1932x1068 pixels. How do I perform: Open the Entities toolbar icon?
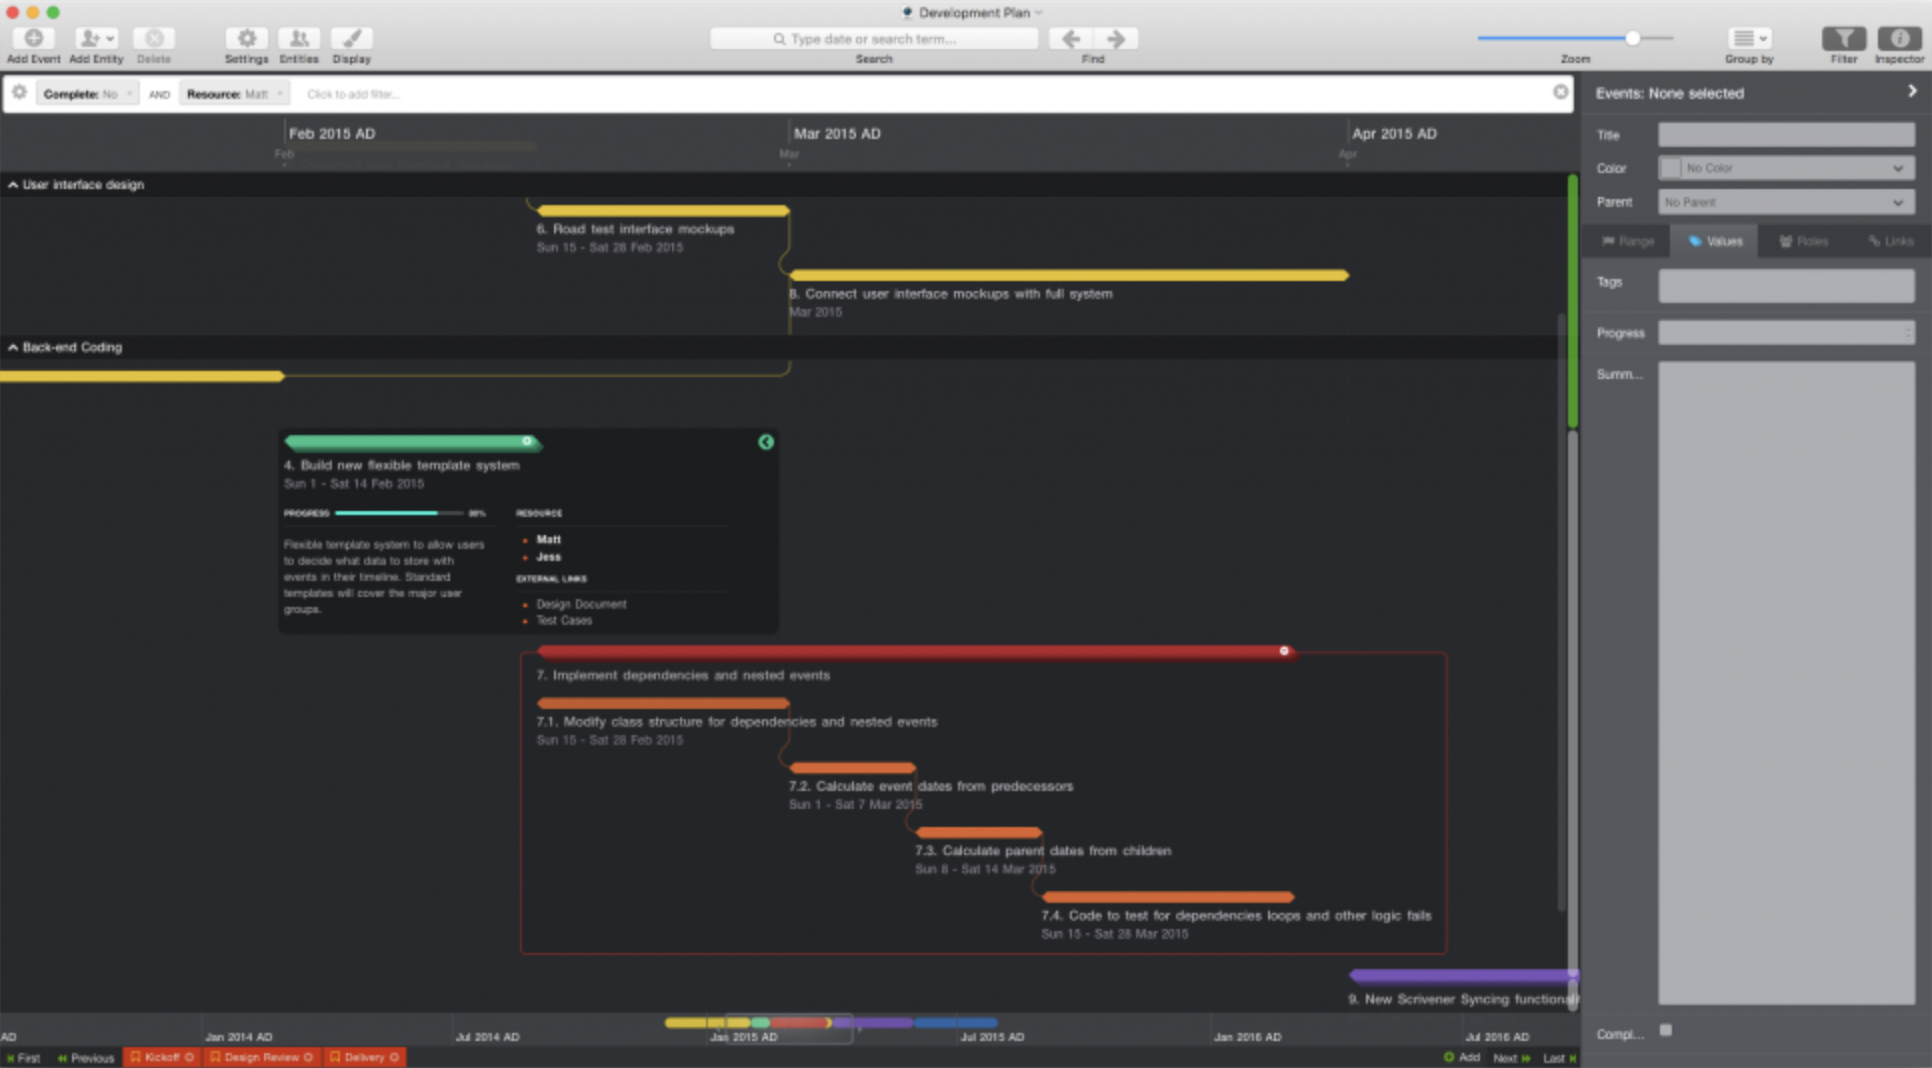(x=298, y=38)
